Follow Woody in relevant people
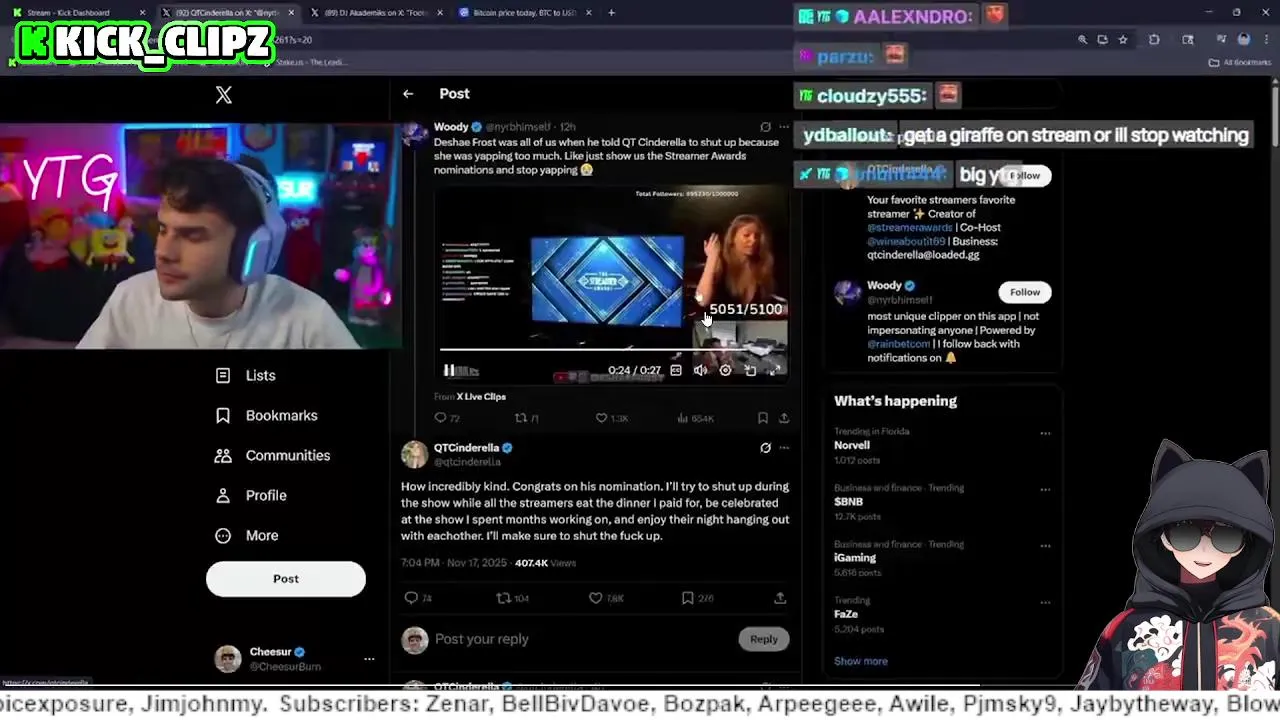 (x=1024, y=292)
